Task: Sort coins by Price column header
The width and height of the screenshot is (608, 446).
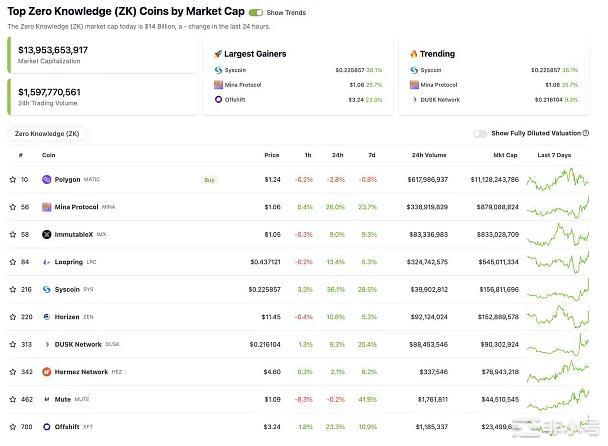Action: coord(271,156)
